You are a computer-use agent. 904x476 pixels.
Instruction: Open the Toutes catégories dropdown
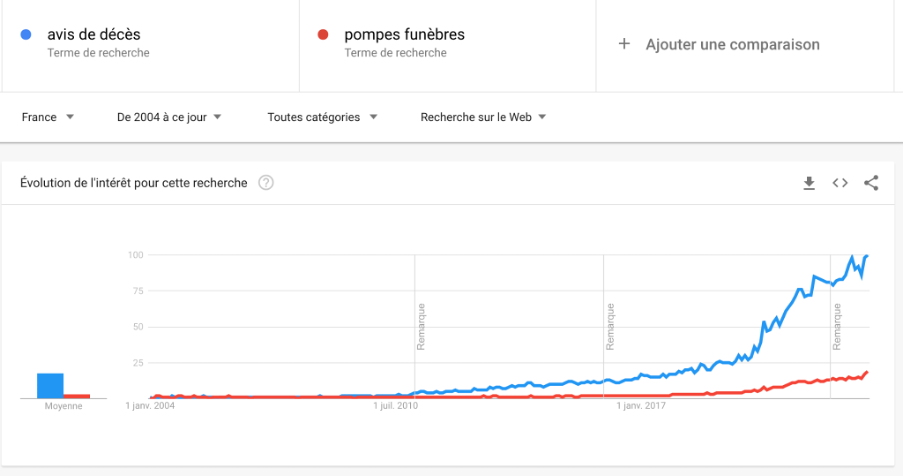click(x=322, y=117)
